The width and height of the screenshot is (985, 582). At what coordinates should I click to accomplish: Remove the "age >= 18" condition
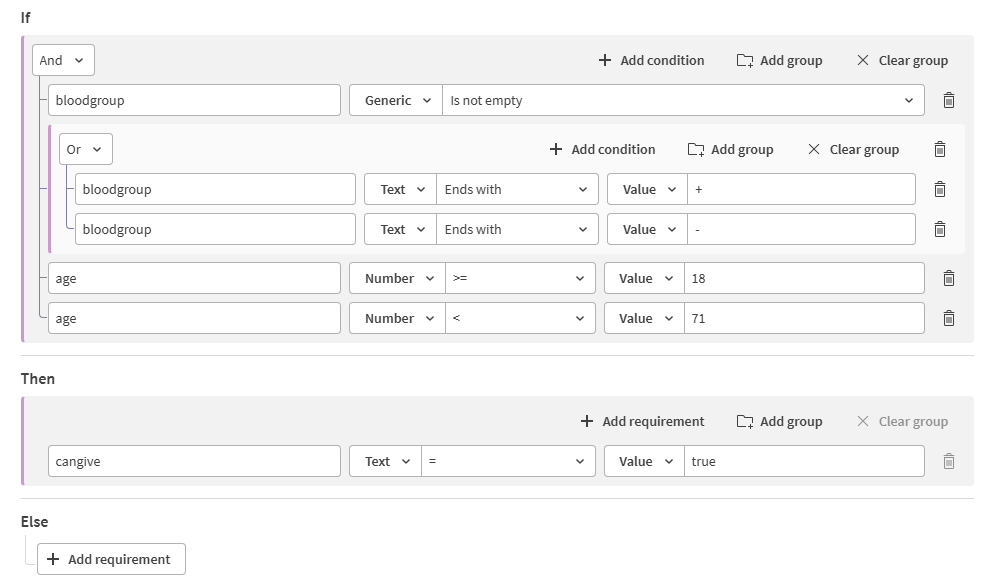tap(948, 277)
